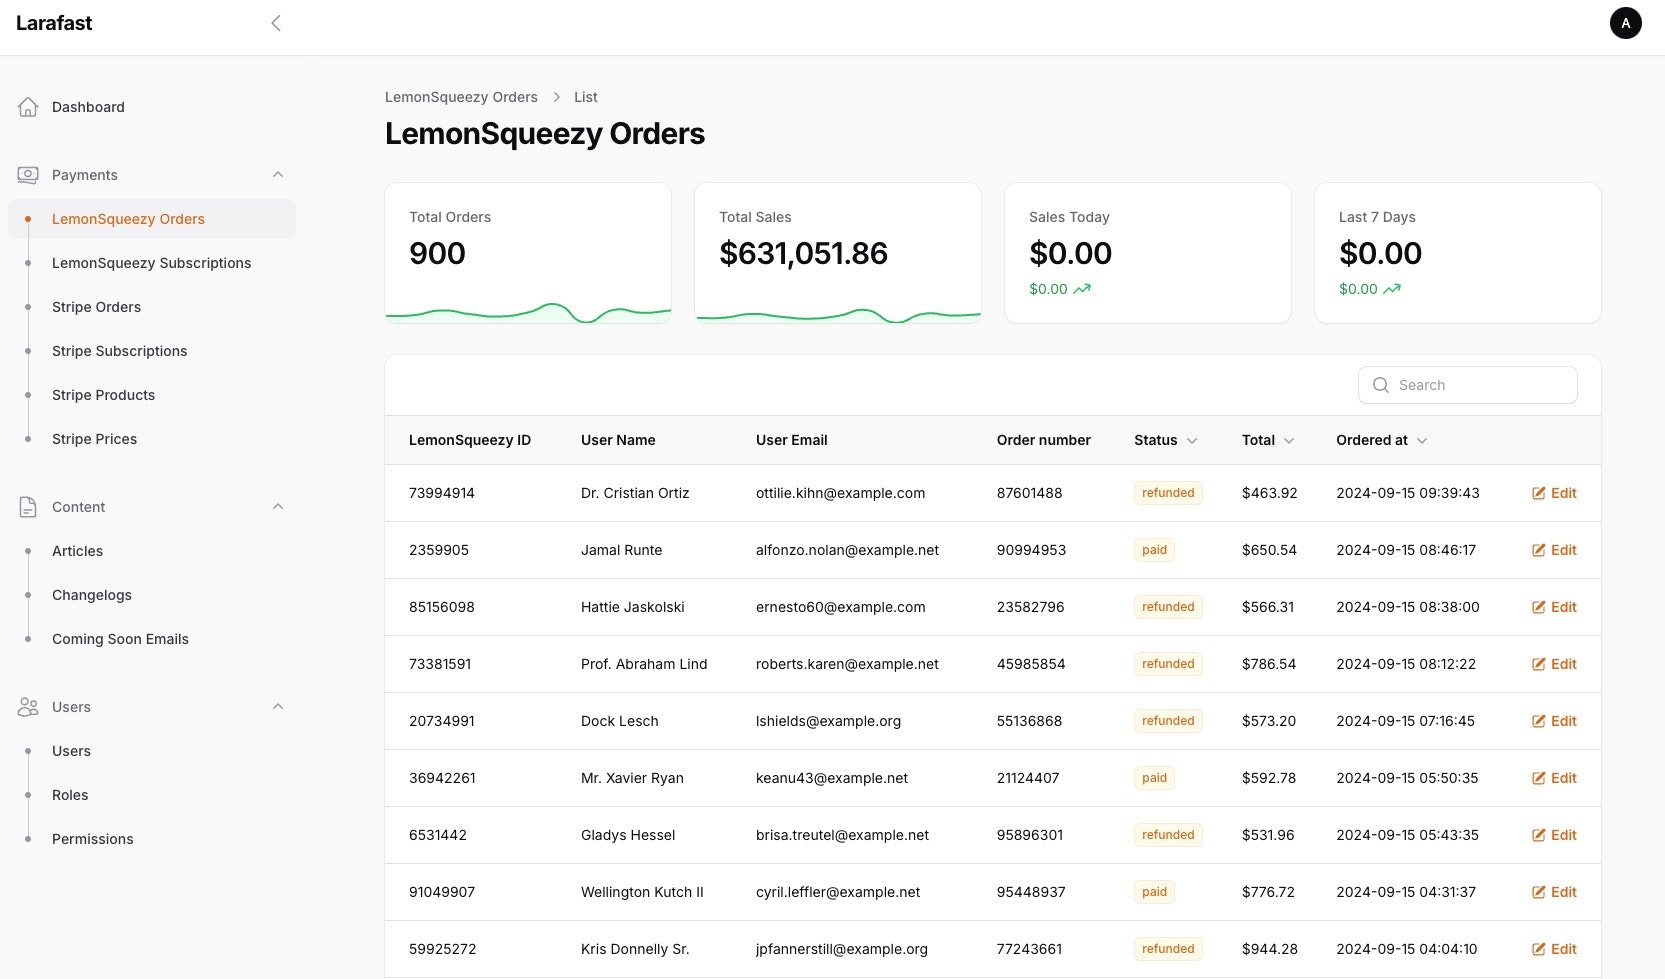1665x979 pixels.
Task: Click the Larafast logo
Action: click(x=54, y=23)
